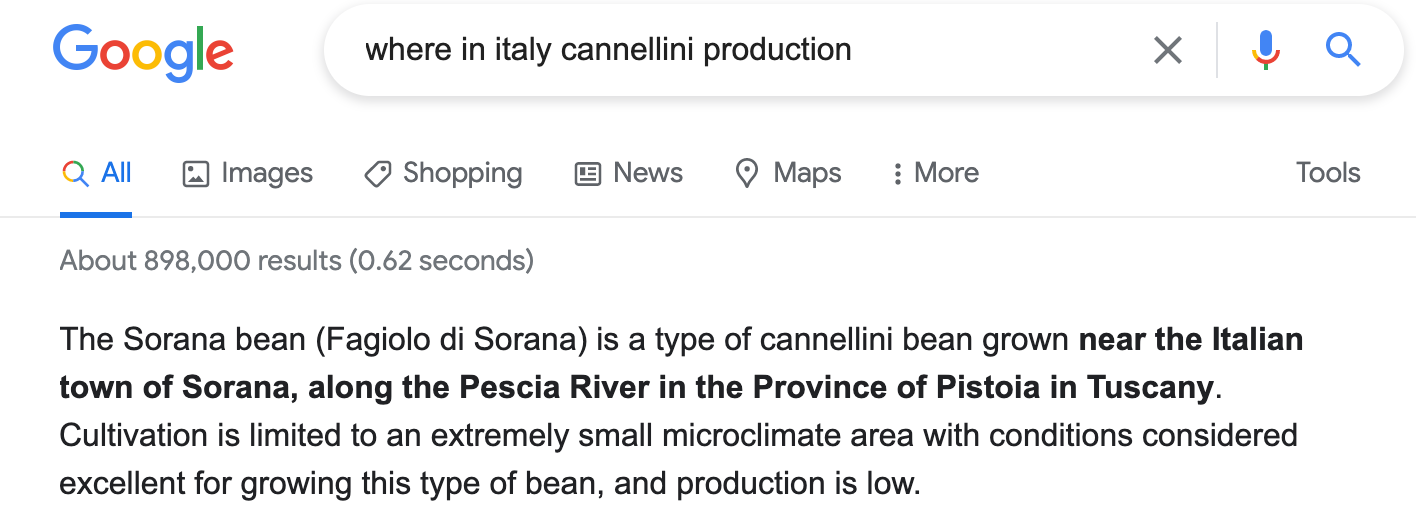This screenshot has height=530, width=1416.
Task: Open the Tools options
Action: [x=1328, y=173]
